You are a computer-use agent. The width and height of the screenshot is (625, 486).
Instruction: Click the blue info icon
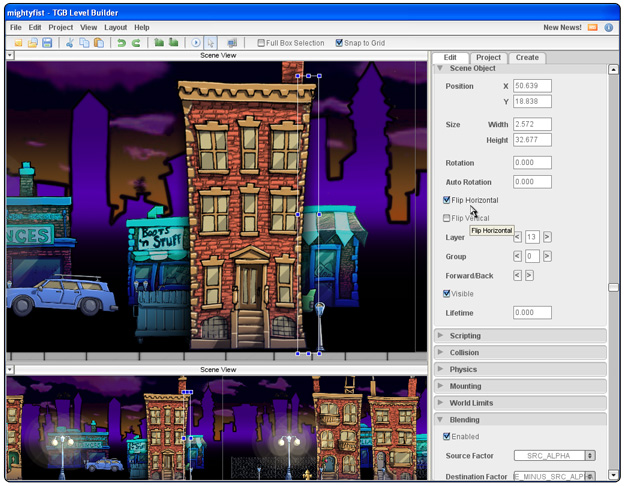(x=609, y=28)
